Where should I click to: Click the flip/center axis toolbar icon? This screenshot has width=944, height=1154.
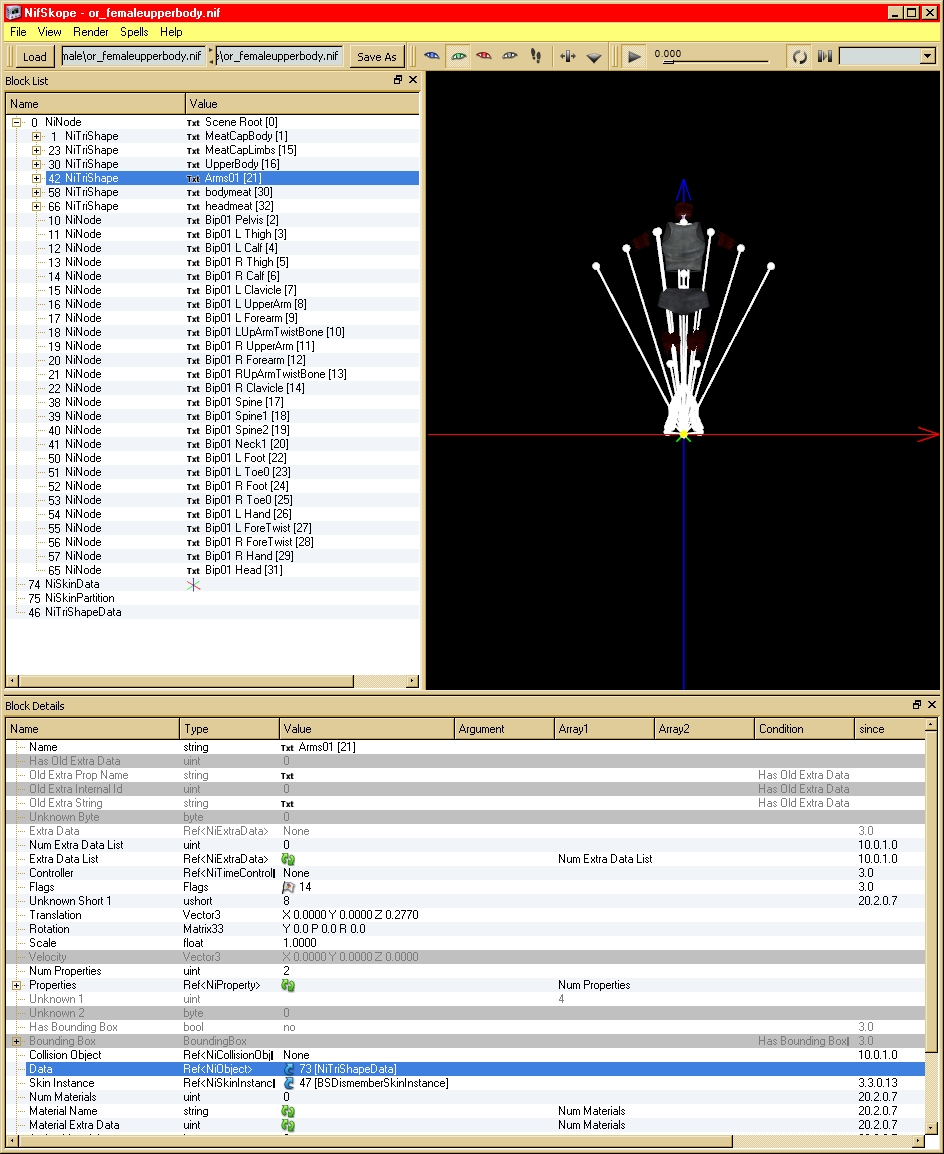pyautogui.click(x=567, y=56)
